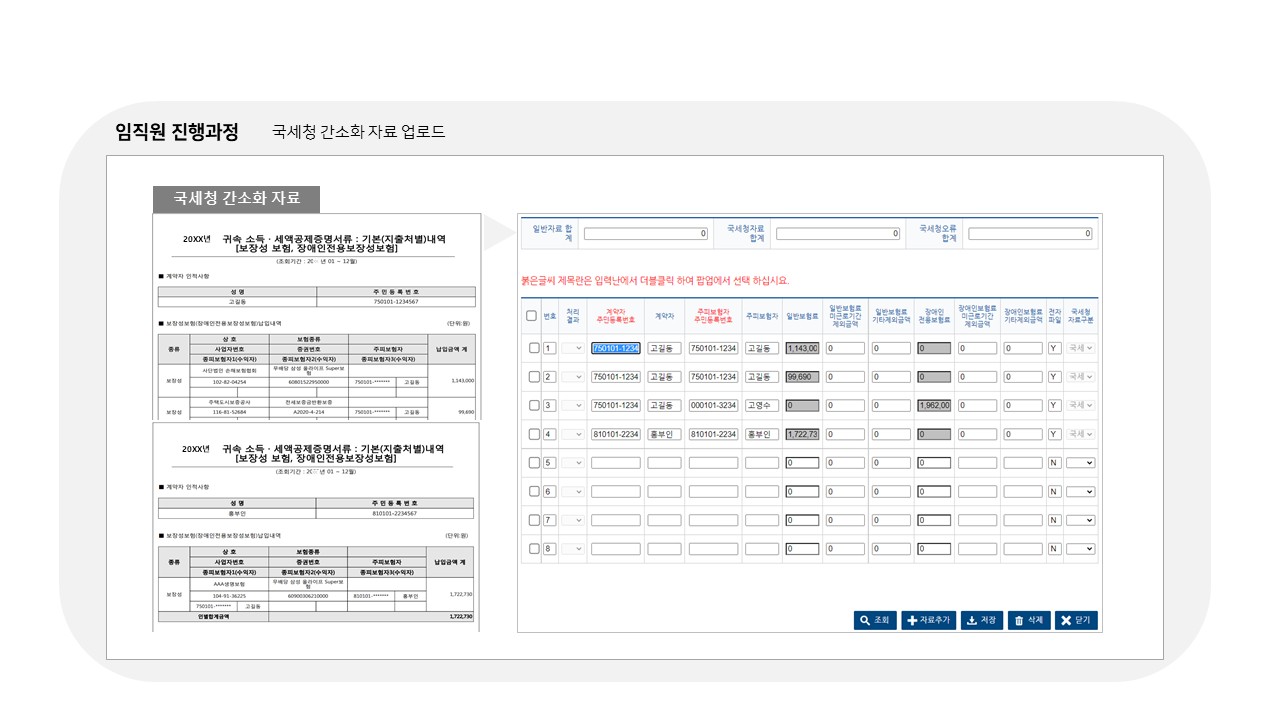Check the checkbox on row 3
The height and width of the screenshot is (720, 1280).
[531, 404]
